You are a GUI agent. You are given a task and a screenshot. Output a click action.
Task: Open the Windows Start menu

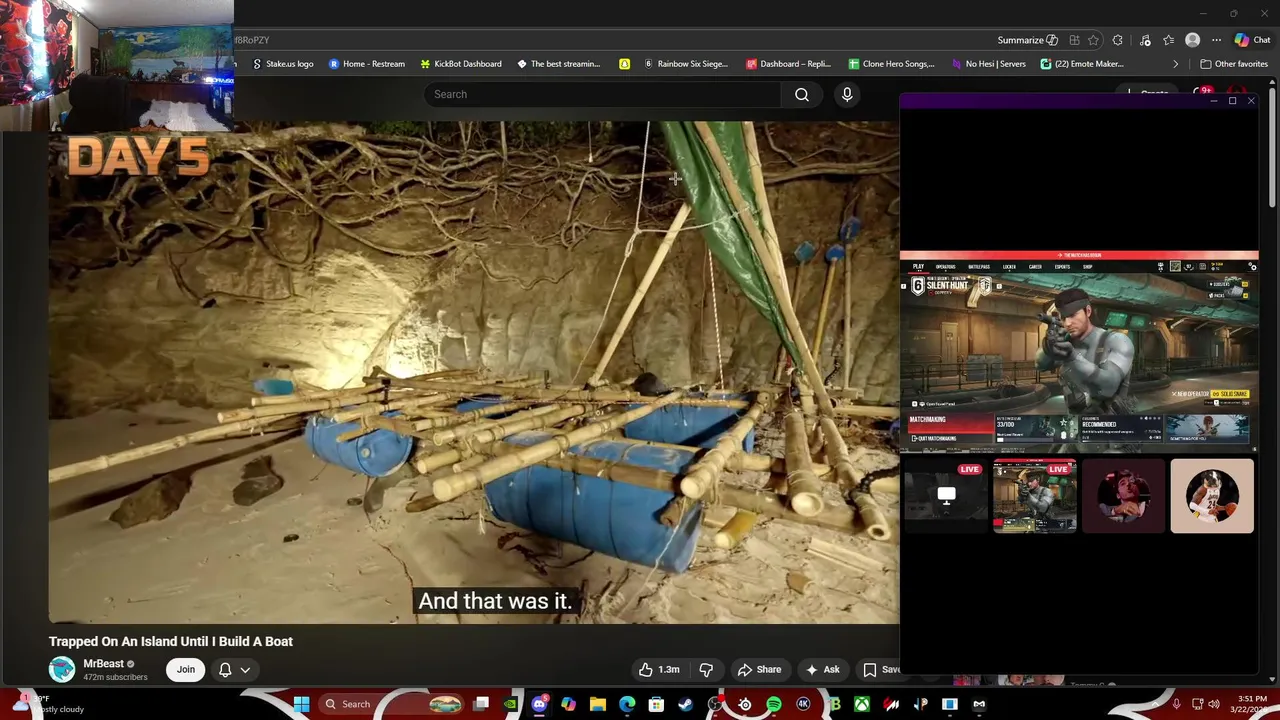[301, 704]
